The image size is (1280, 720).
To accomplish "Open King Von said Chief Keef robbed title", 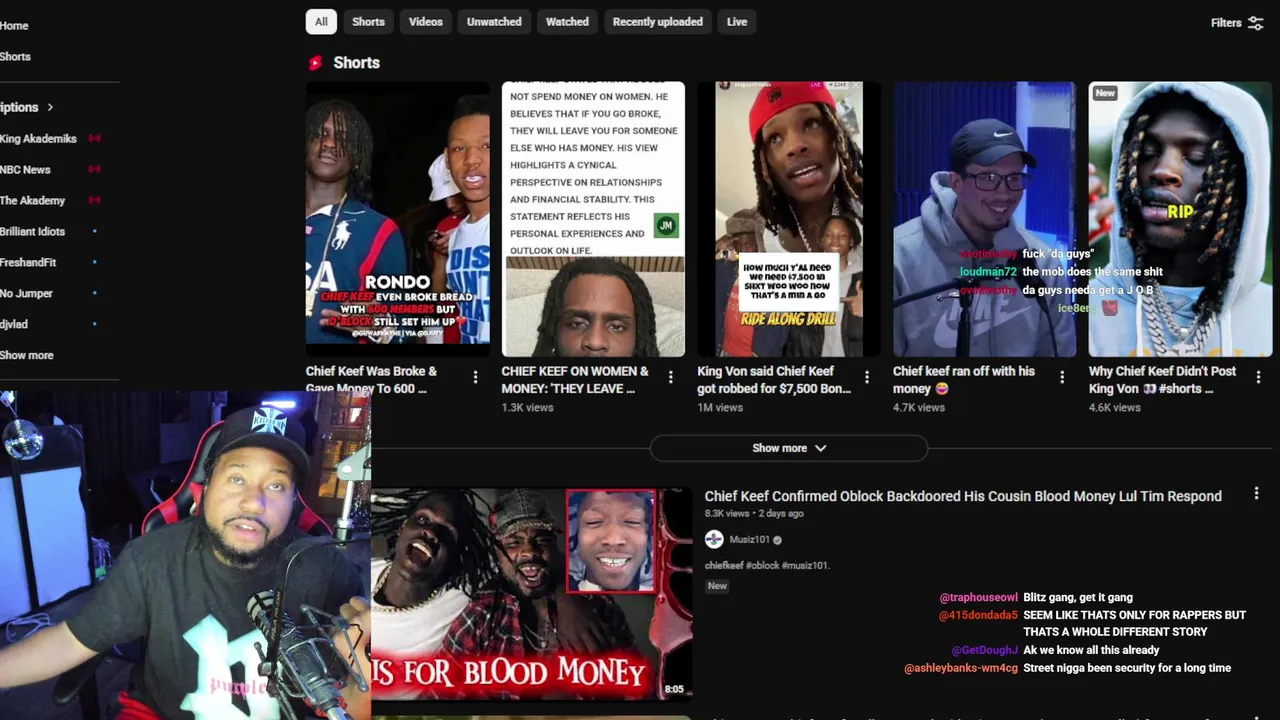I will tap(774, 380).
